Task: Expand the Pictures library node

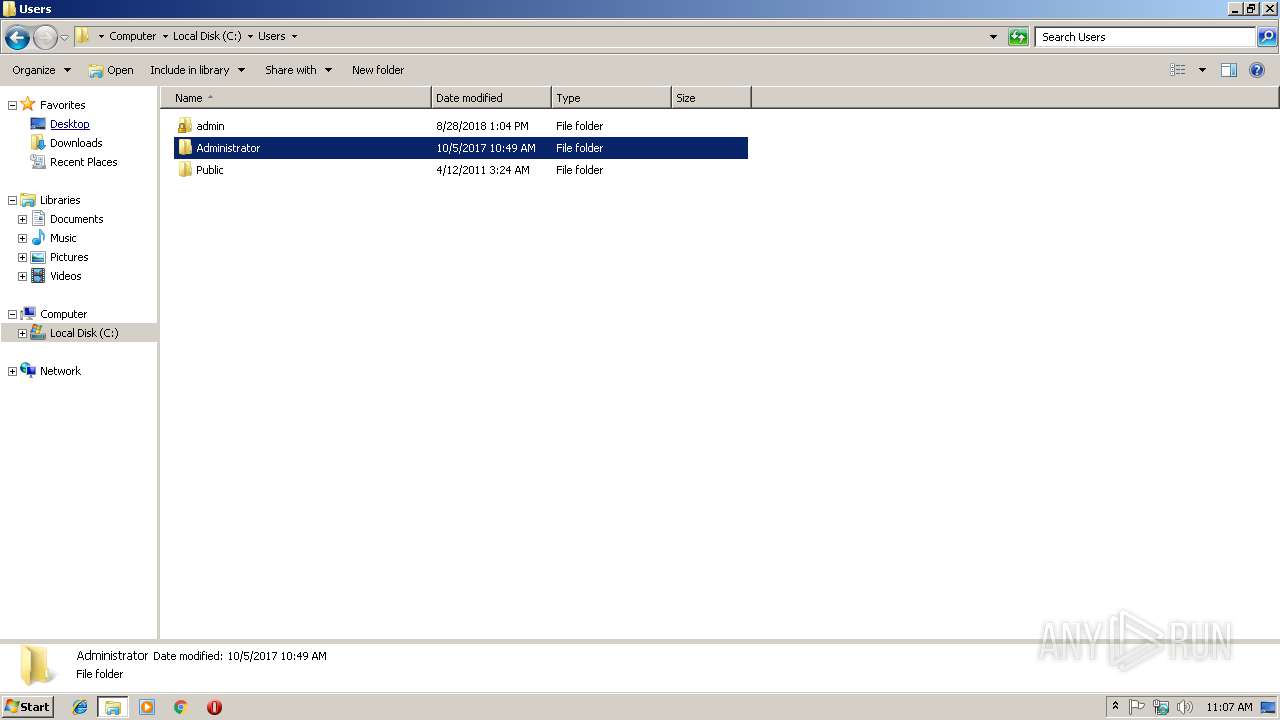Action: point(22,257)
